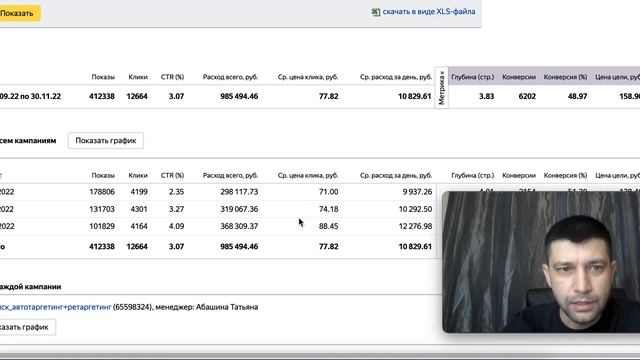Open the автотаргетинг+ретаргетинг campaign link
640x360 pixels.
[55, 307]
